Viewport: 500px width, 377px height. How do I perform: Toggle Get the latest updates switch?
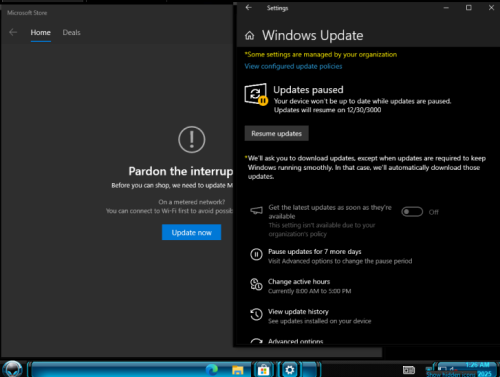[x=412, y=212]
